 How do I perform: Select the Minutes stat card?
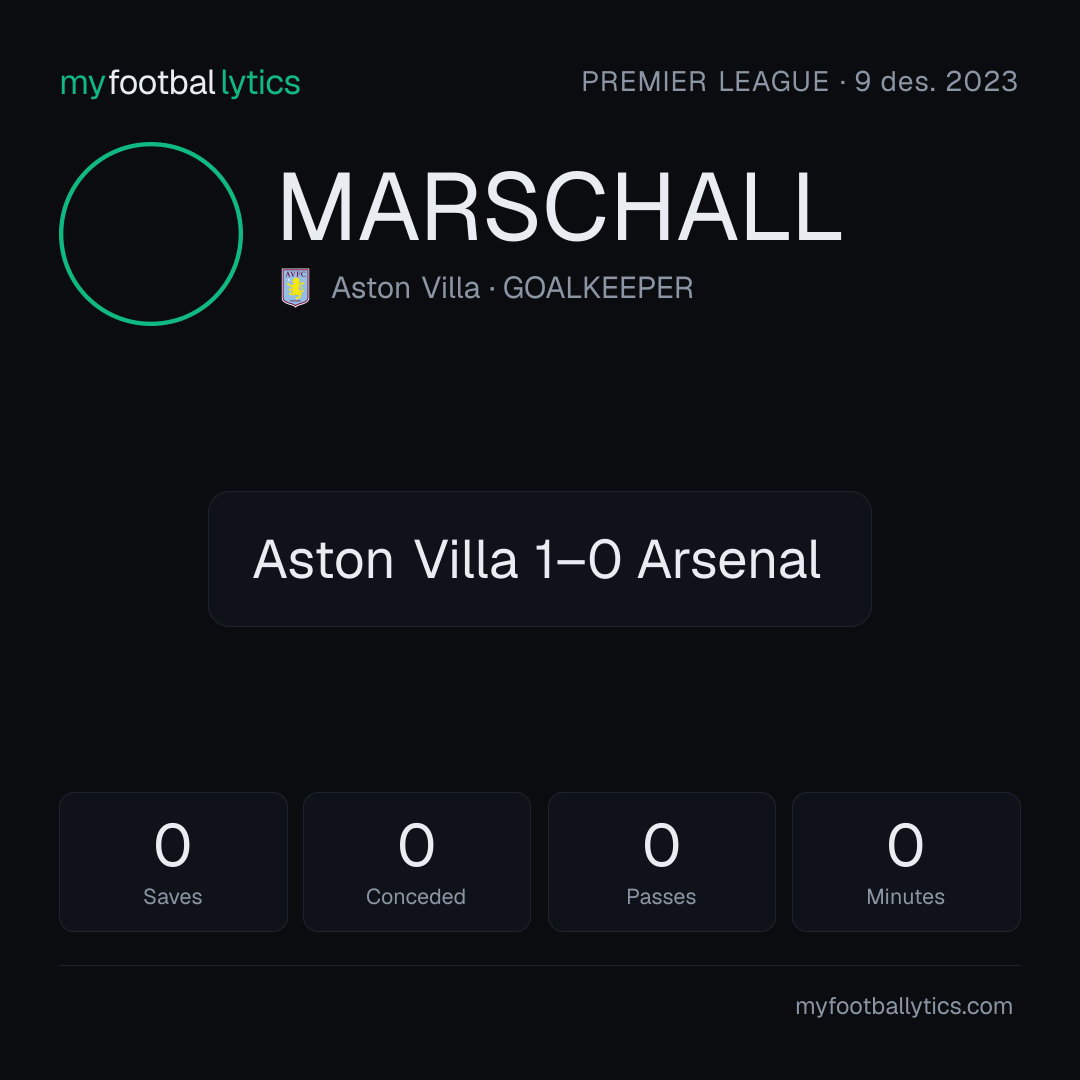(906, 862)
